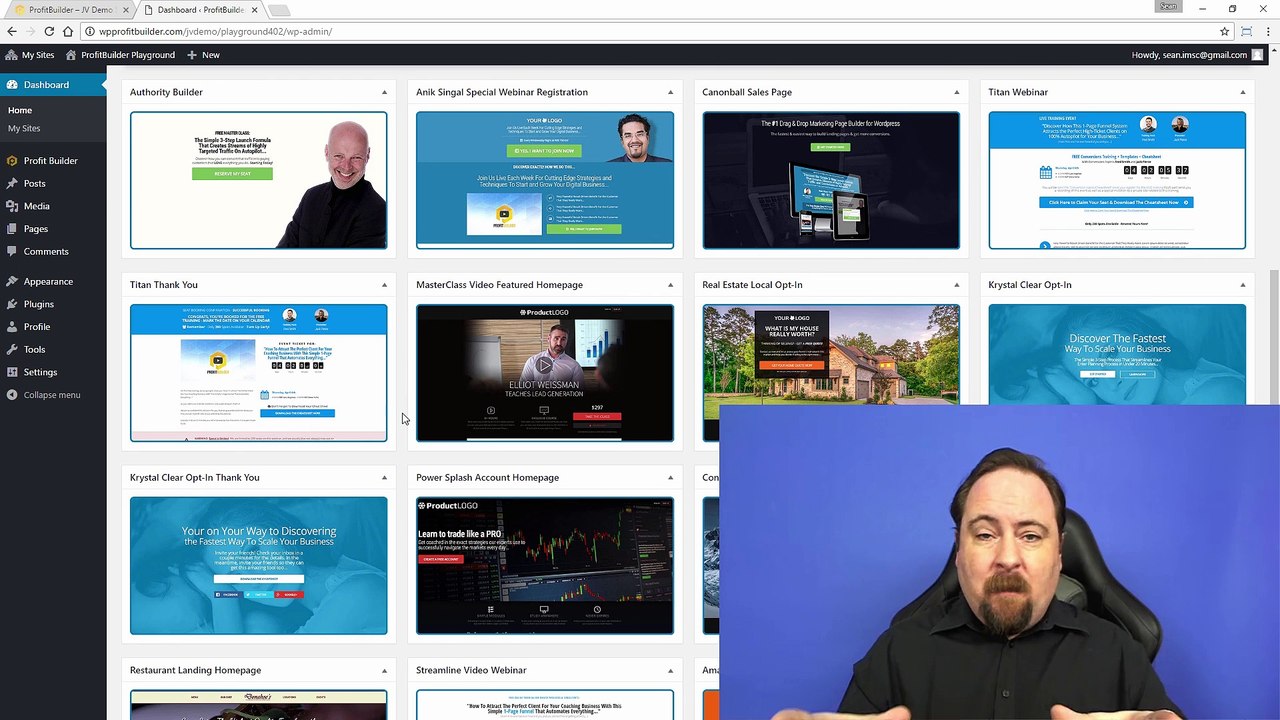The height and width of the screenshot is (720, 1280).
Task: Toggle the Canonball Sales Page panel arrow
Action: (x=956, y=92)
